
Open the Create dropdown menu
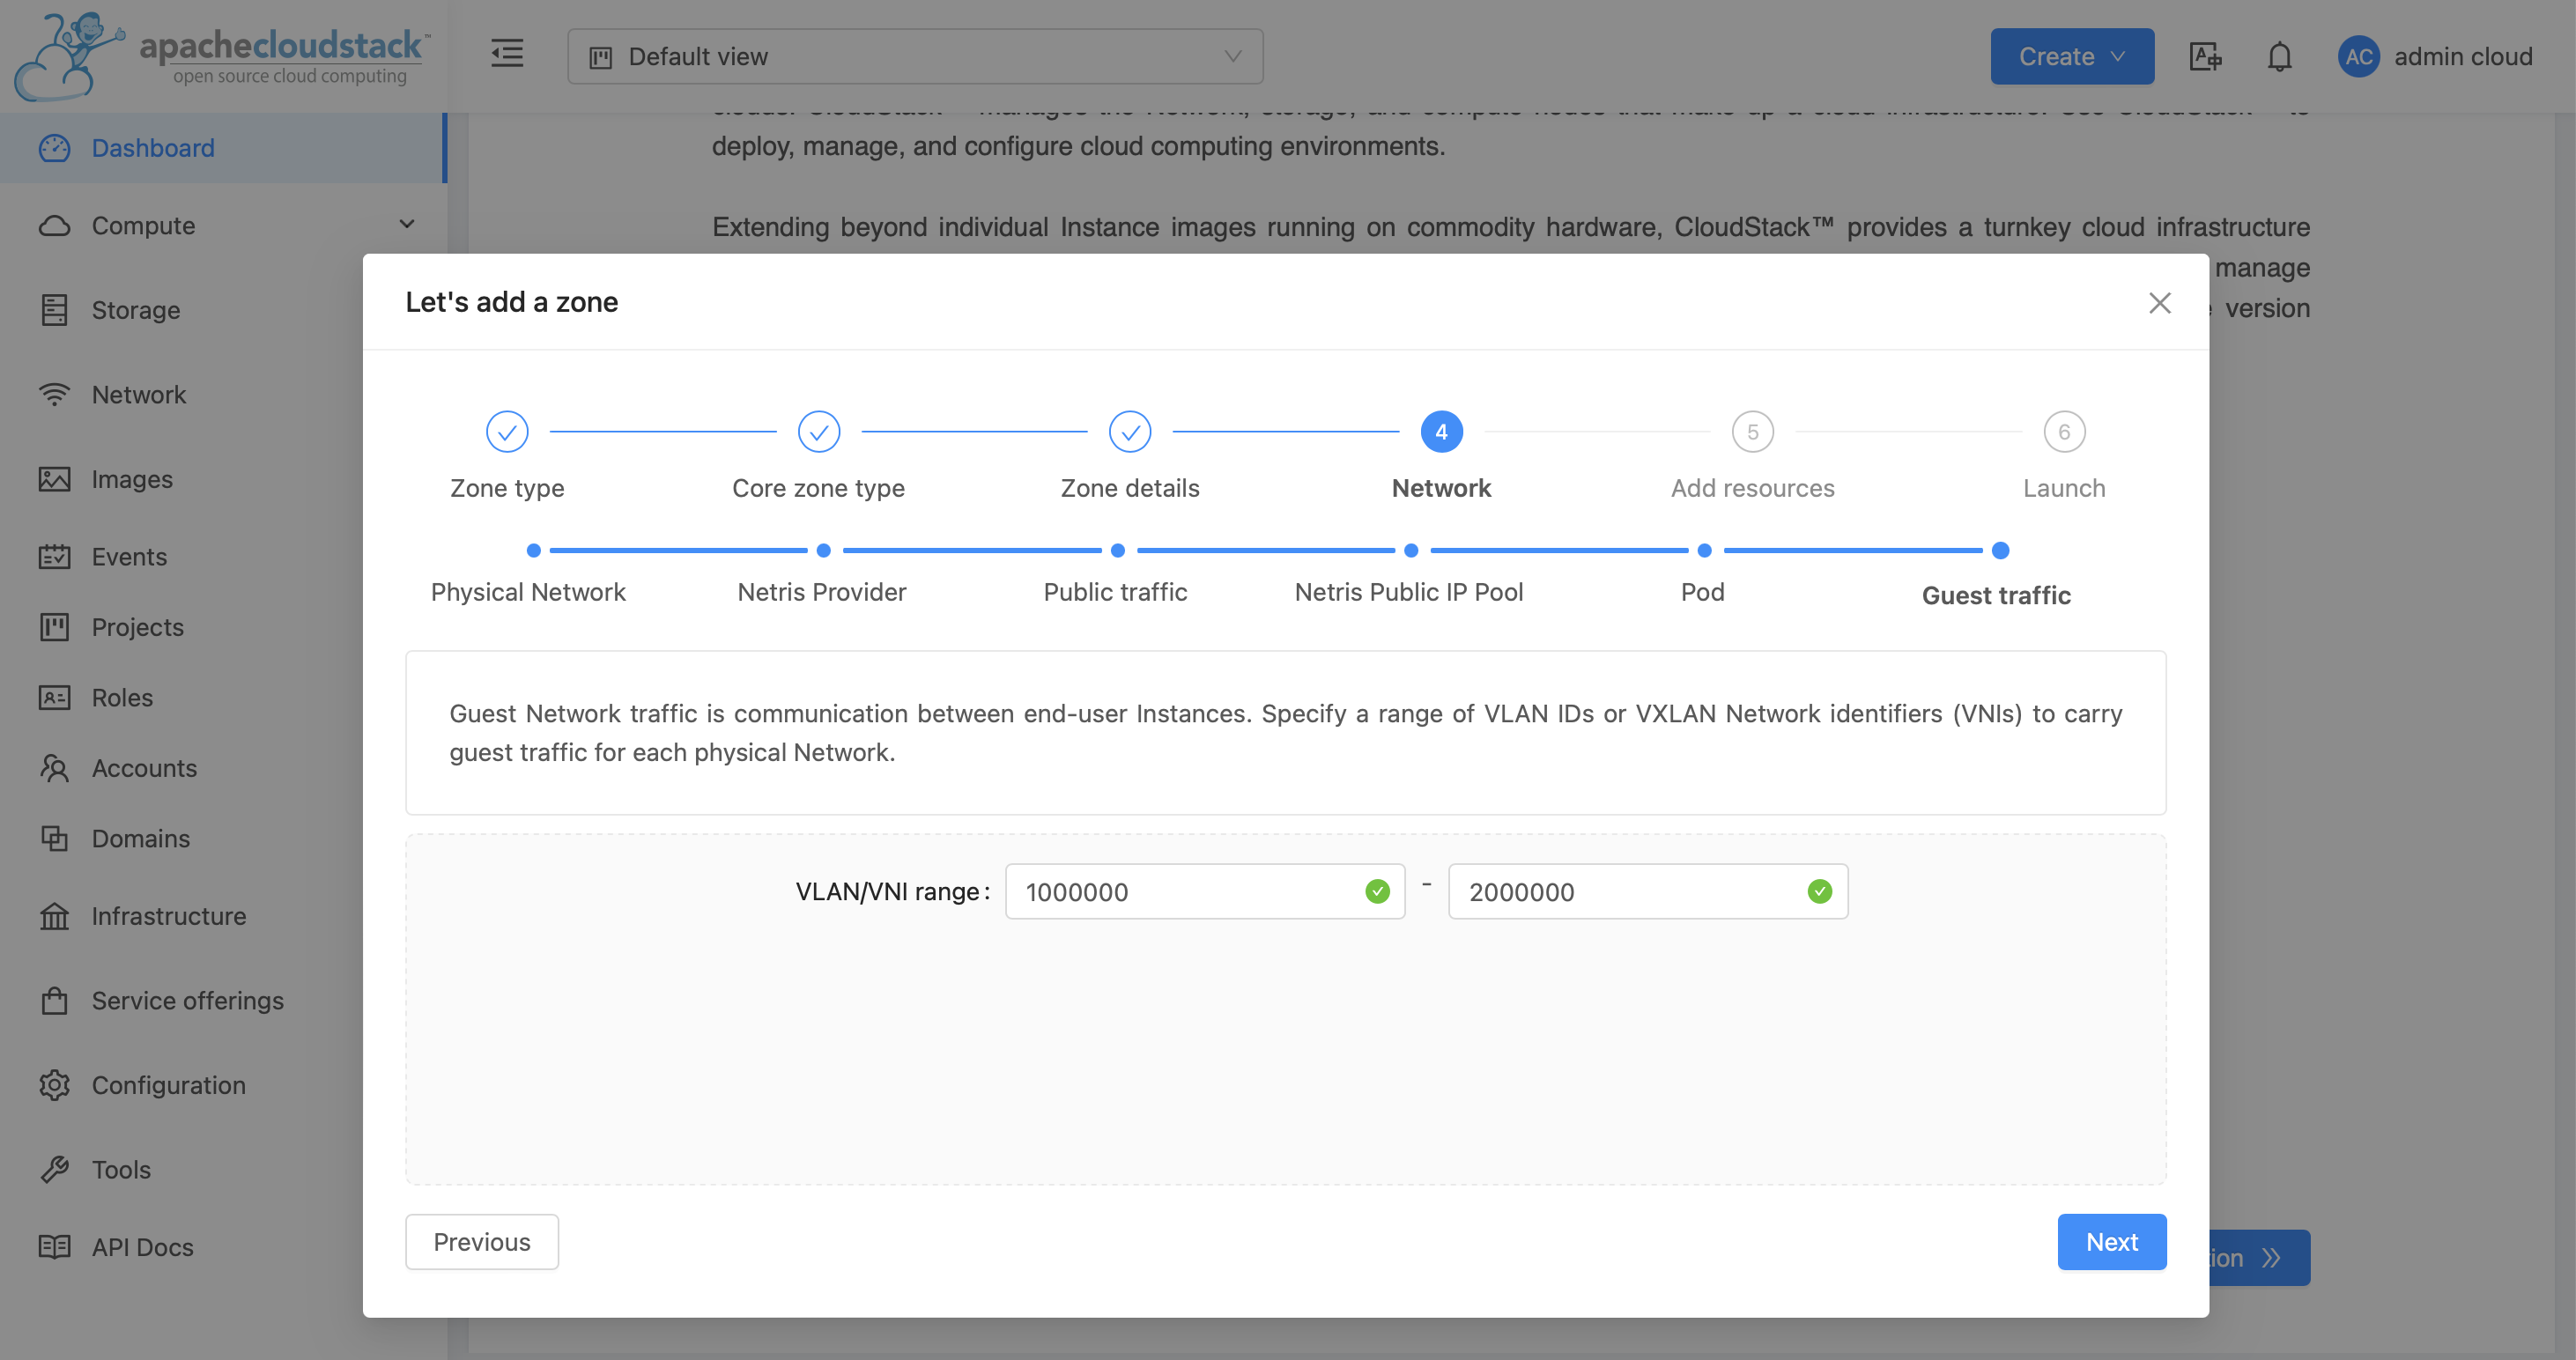pyautogui.click(x=2071, y=56)
